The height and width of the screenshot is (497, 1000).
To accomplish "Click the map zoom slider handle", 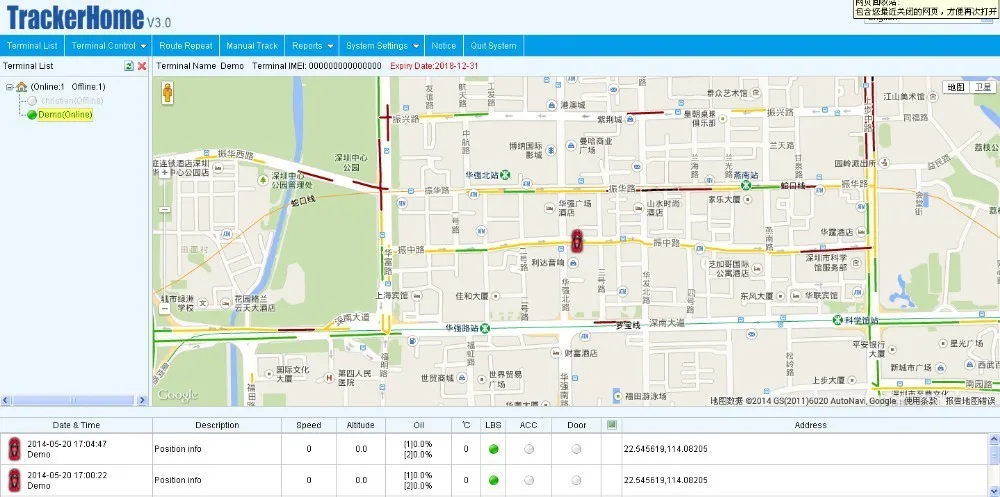I will click(165, 209).
